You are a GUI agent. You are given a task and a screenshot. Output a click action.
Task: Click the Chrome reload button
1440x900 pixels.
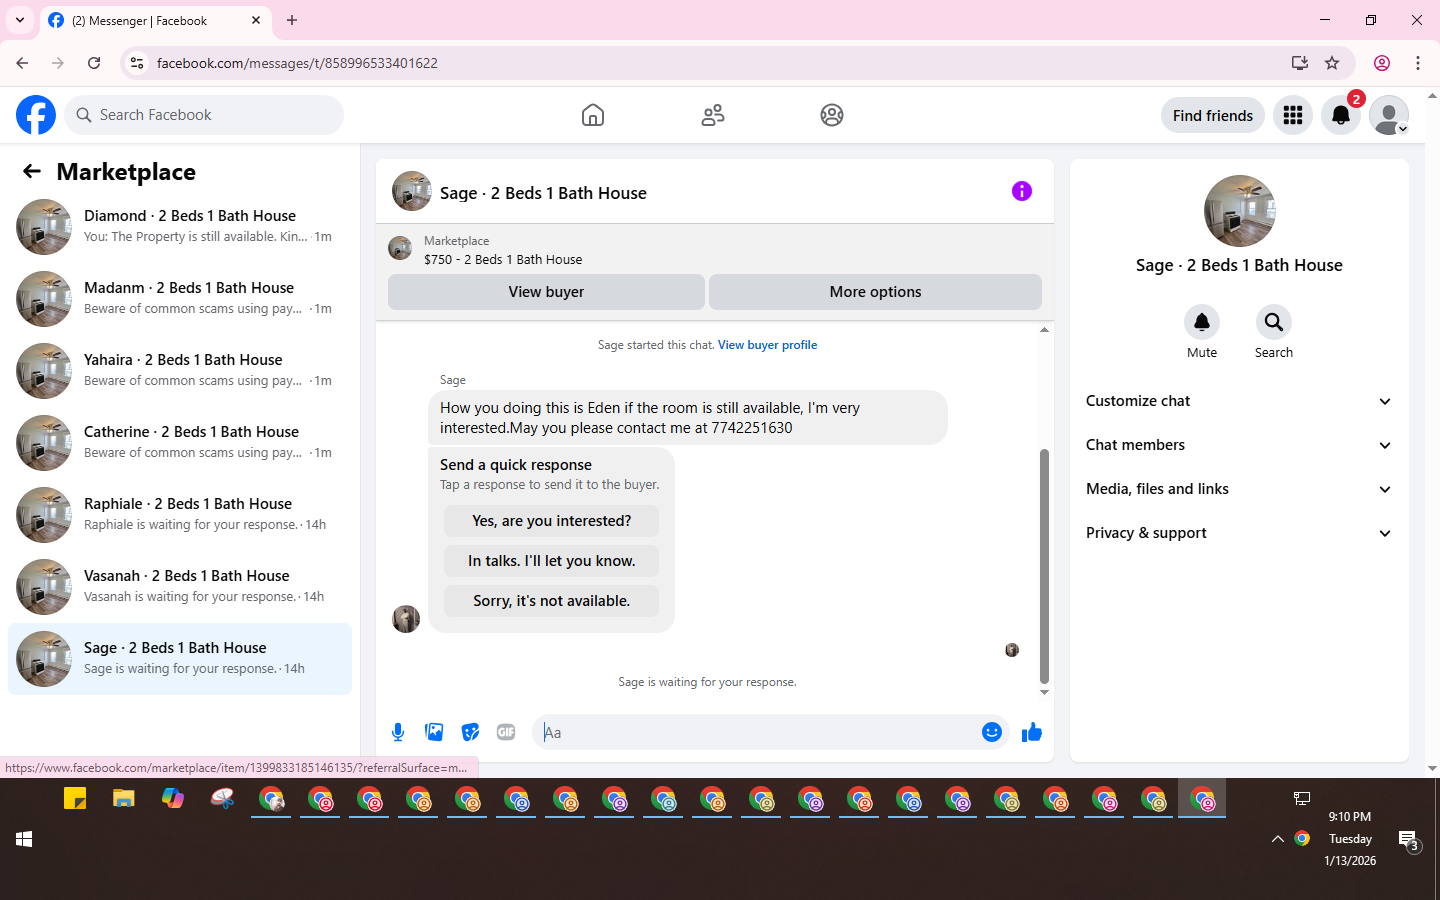pos(94,63)
